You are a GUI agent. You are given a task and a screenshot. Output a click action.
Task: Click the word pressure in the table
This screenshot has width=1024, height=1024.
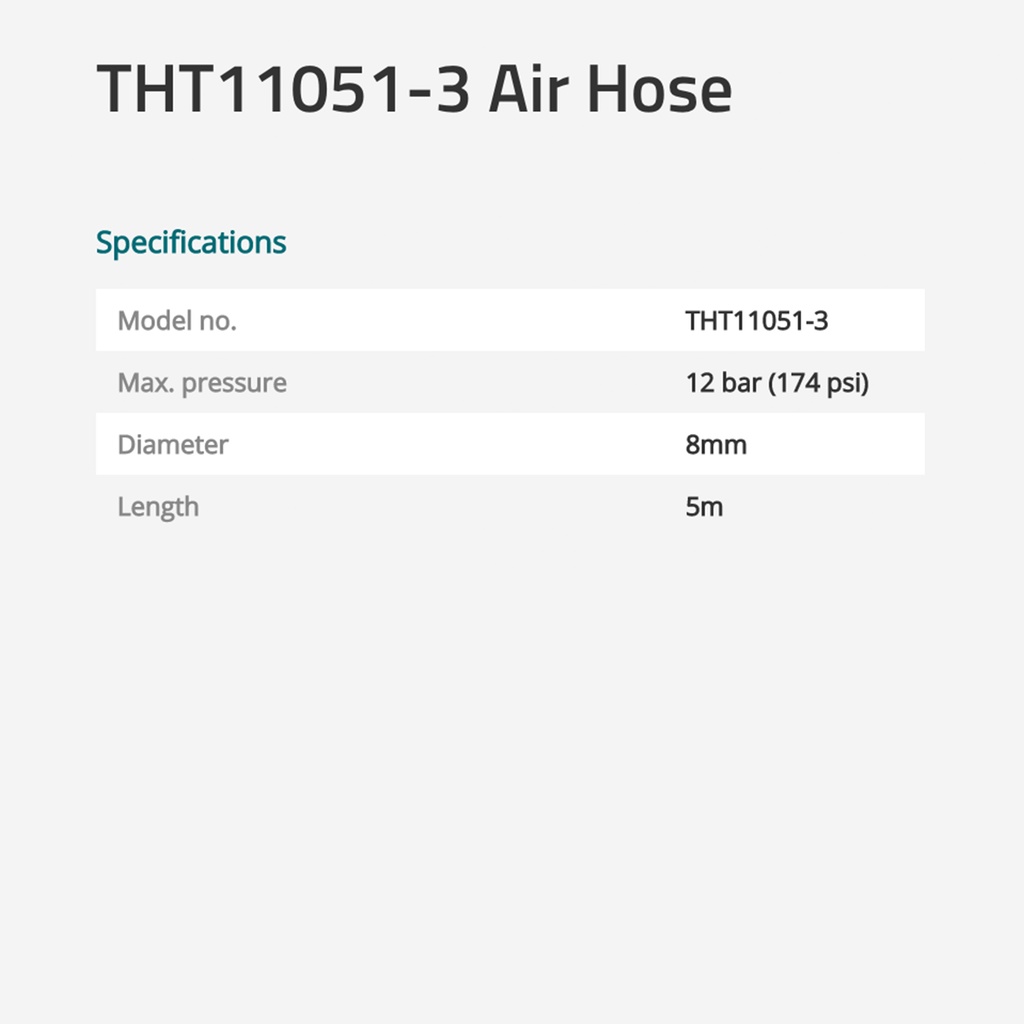click(x=233, y=384)
